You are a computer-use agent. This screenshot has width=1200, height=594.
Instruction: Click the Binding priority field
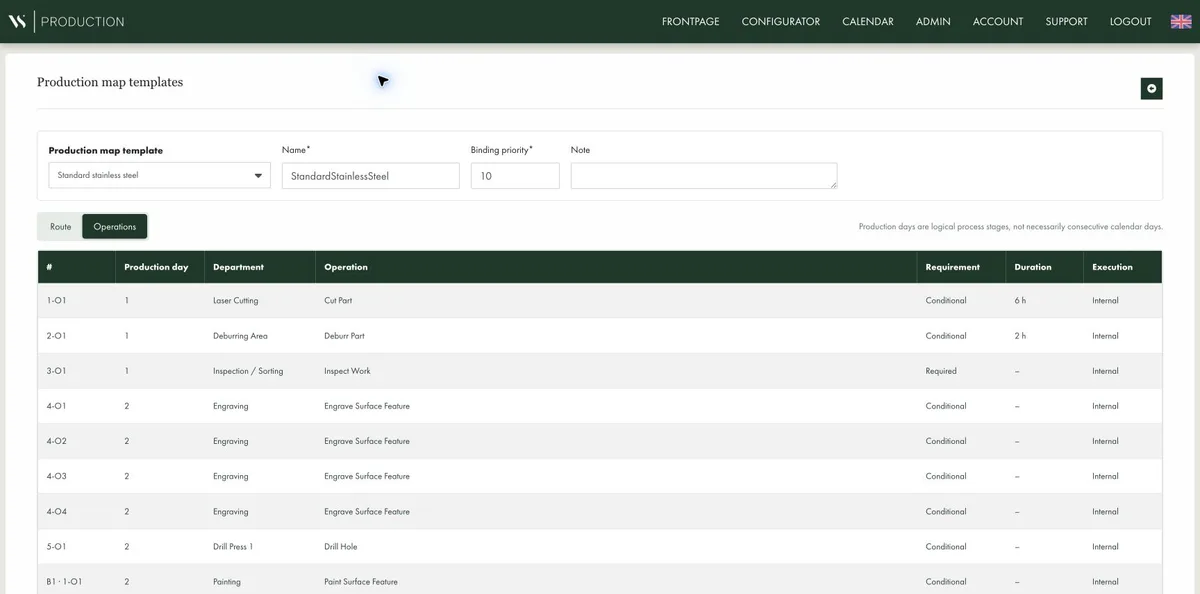point(515,175)
